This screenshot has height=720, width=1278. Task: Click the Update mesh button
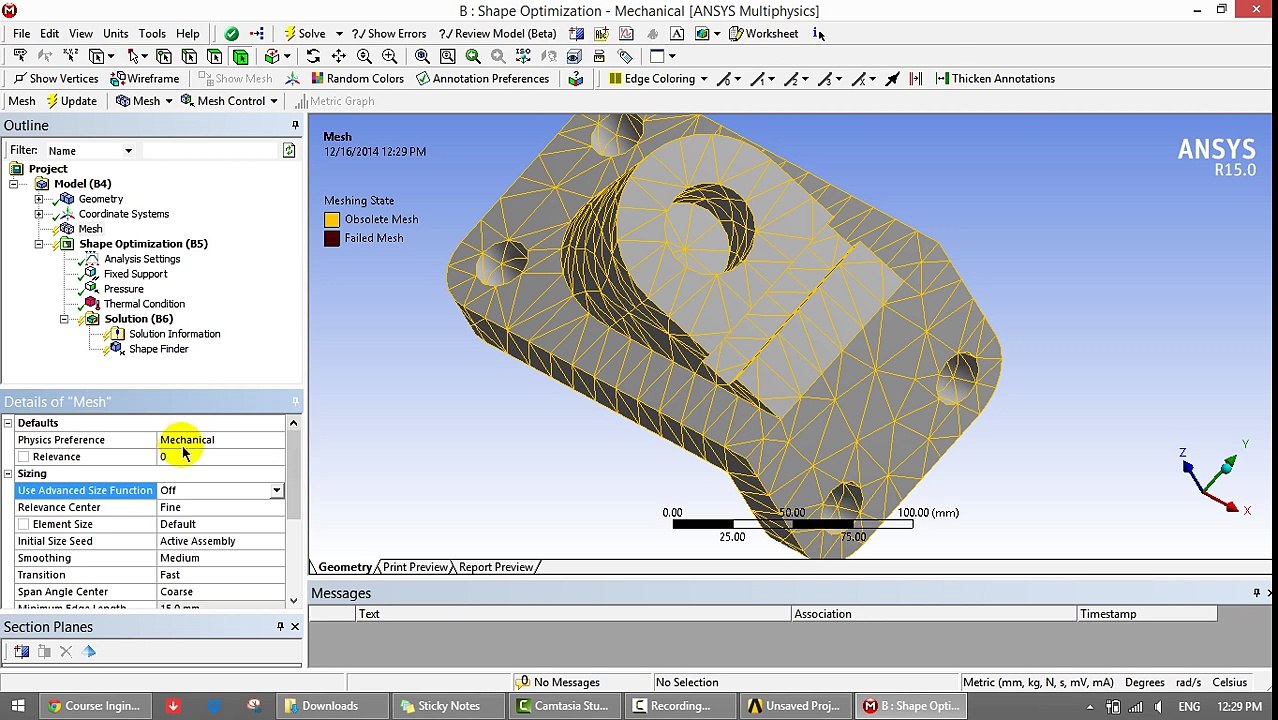click(x=71, y=101)
